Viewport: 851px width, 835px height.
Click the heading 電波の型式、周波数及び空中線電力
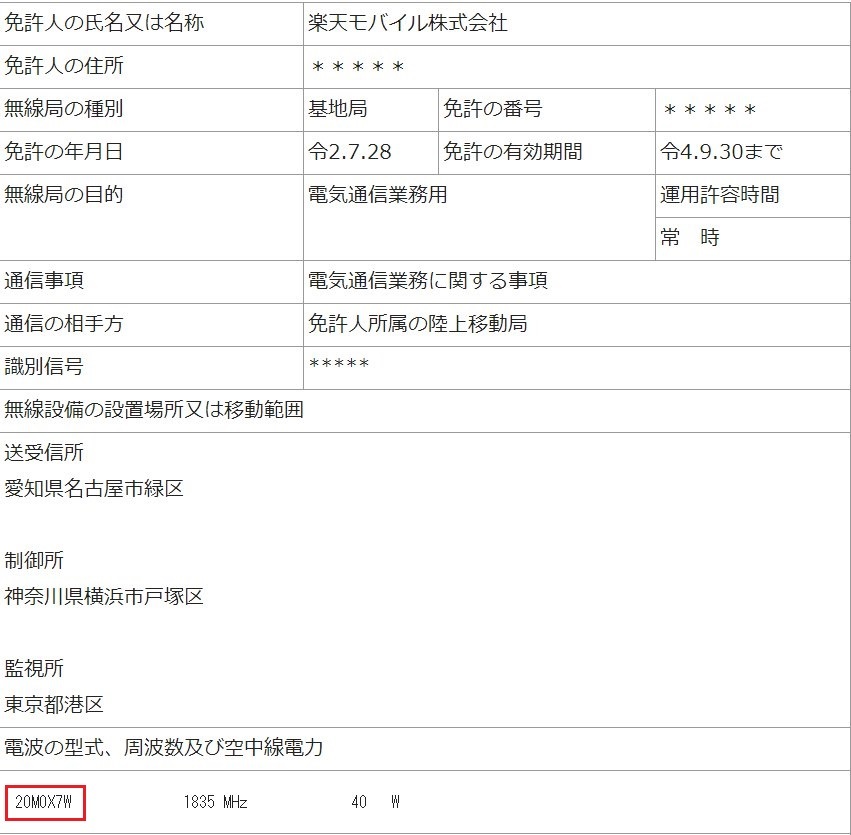point(163,748)
